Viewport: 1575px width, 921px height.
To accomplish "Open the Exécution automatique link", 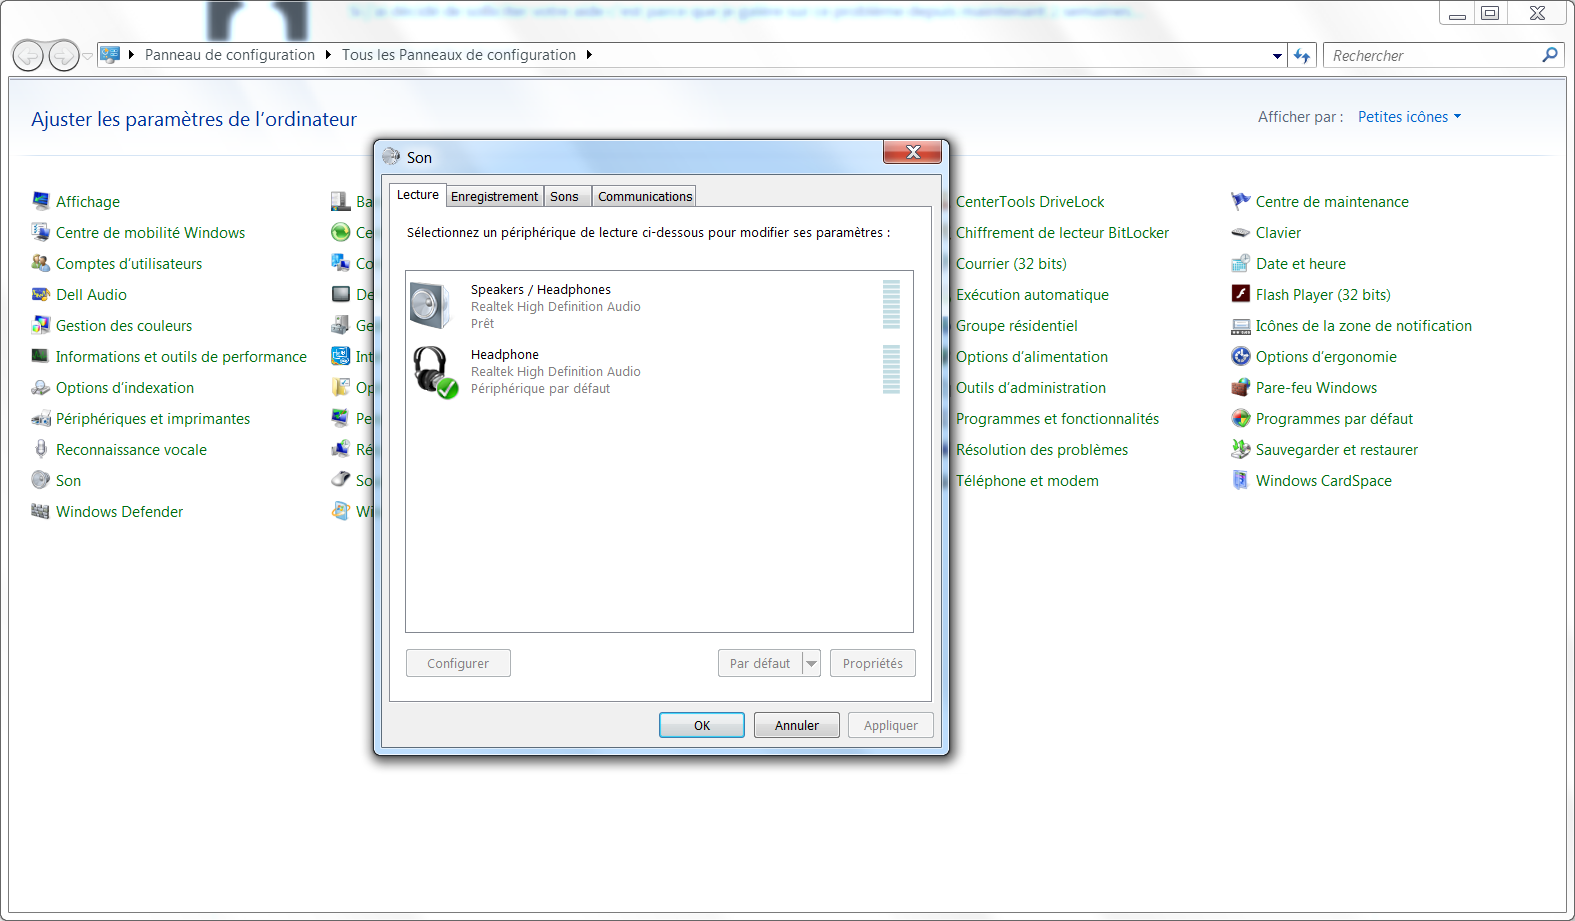I will coord(1032,294).
